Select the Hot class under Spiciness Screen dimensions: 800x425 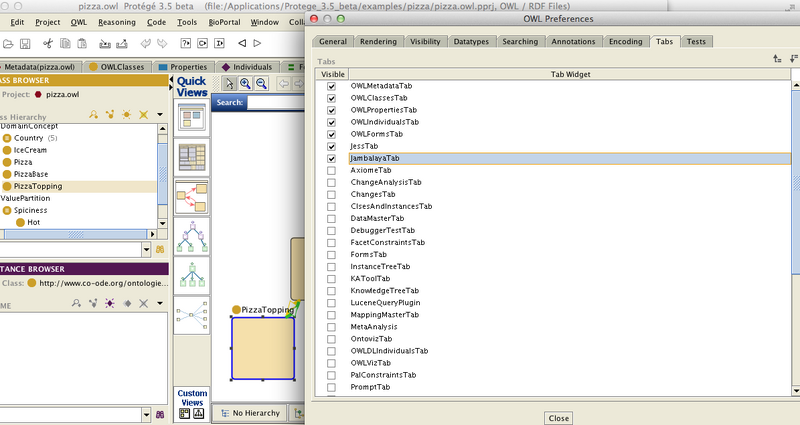pyautogui.click(x=34, y=222)
